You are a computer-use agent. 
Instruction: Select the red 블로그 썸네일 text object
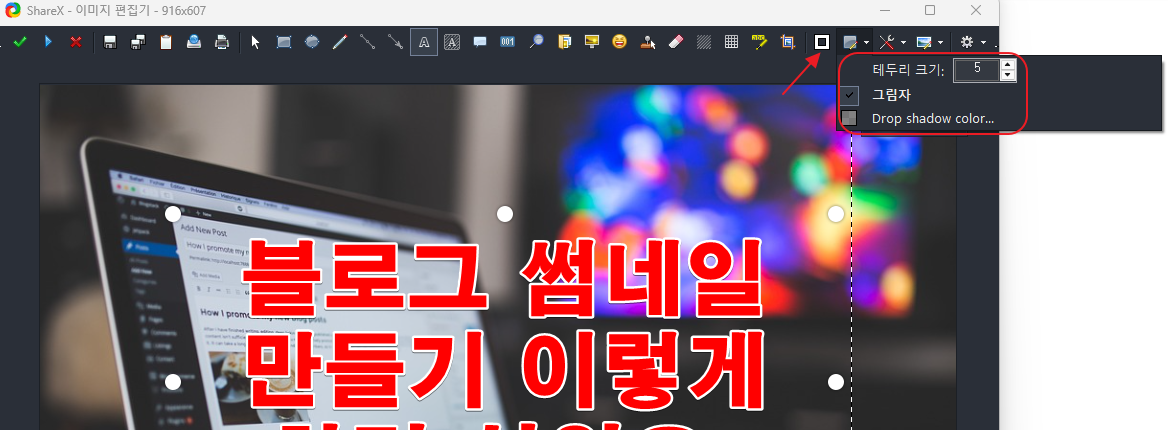pyautogui.click(x=503, y=279)
